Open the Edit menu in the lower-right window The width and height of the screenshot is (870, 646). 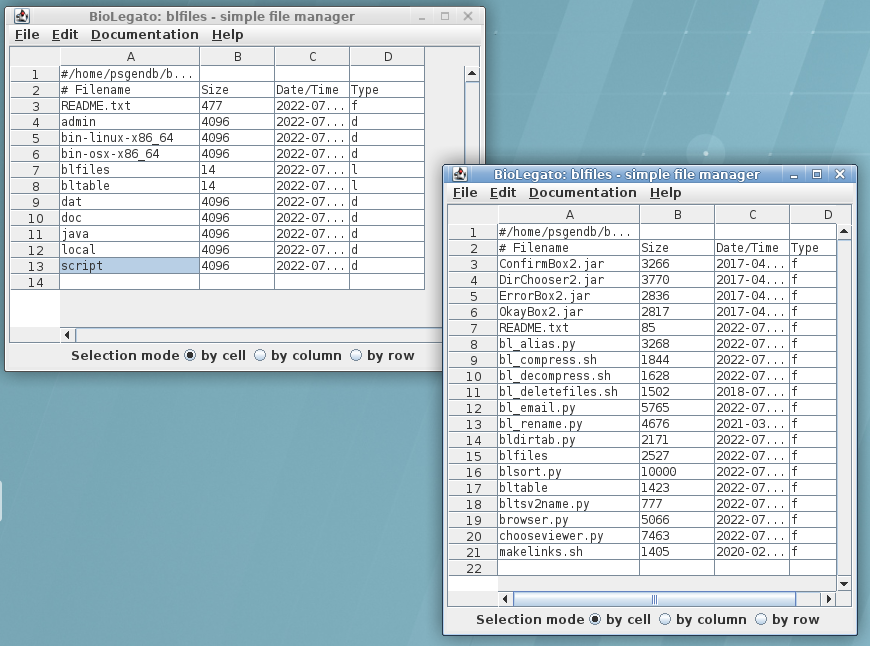503,192
